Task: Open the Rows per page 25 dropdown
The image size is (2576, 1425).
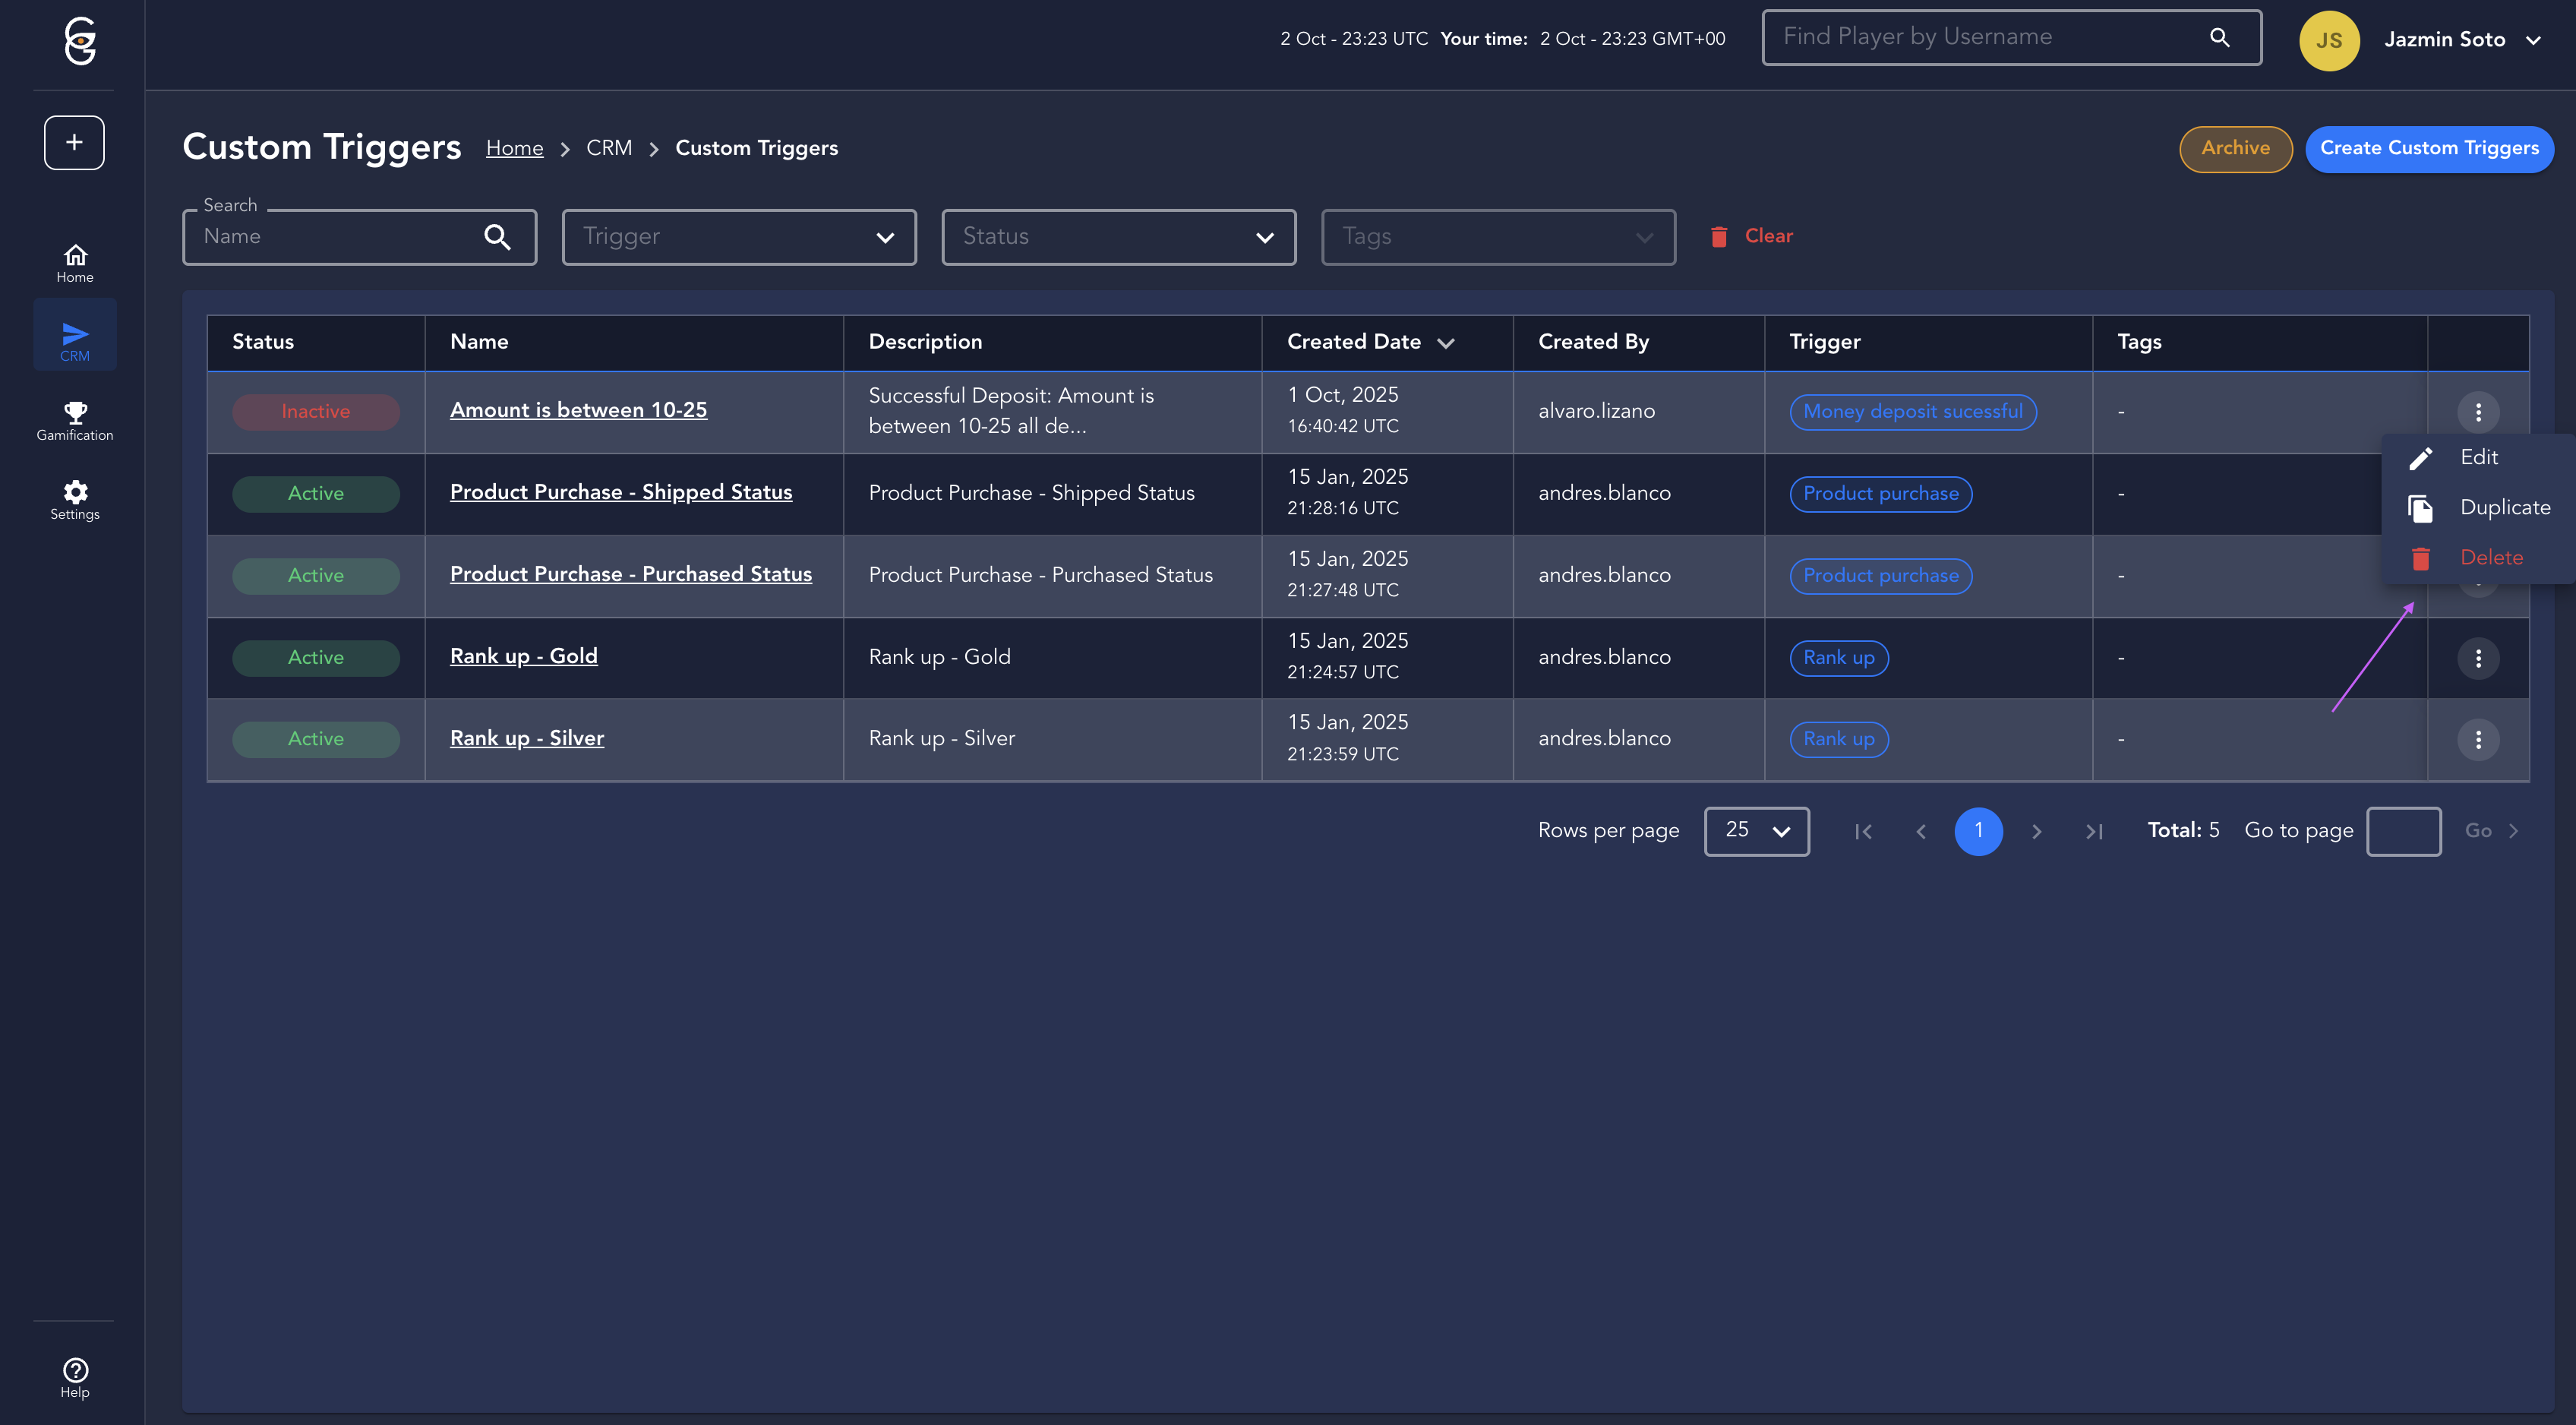Action: pos(1756,831)
